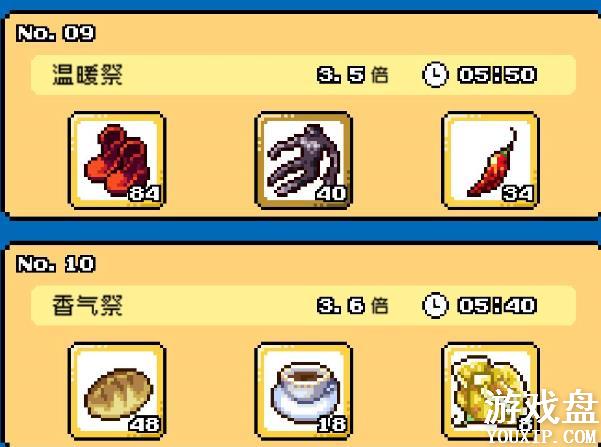Click the No. 09 label
Screen dimensions: 601x447
point(56,33)
